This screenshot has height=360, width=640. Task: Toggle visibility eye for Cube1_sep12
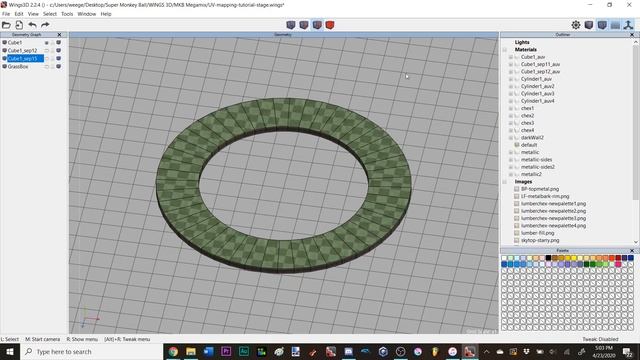tap(47, 51)
